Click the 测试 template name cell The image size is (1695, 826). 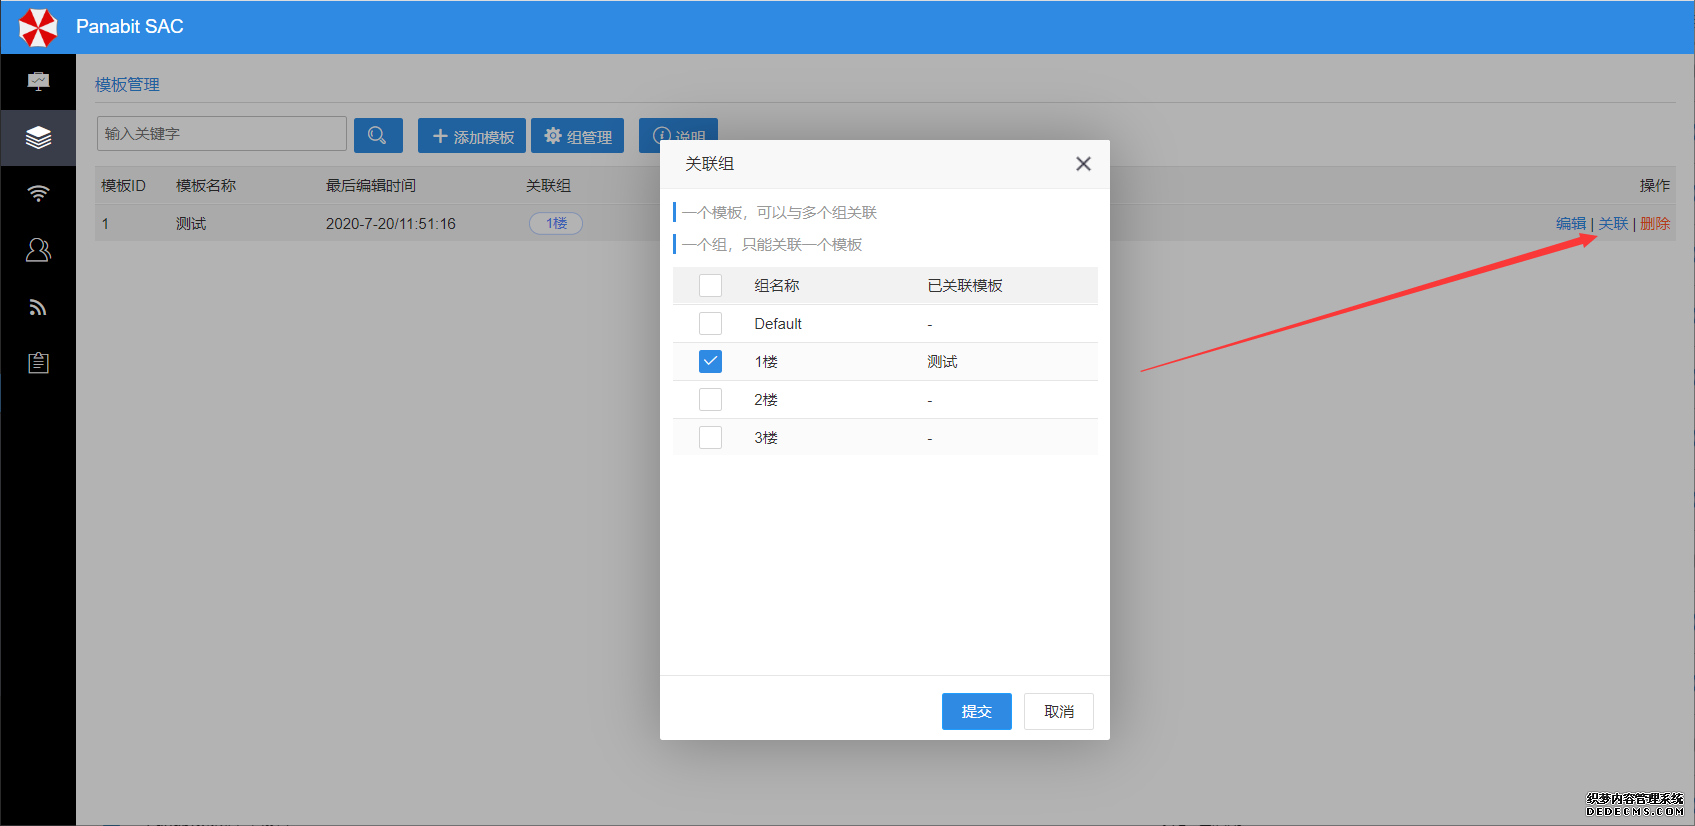pos(191,224)
